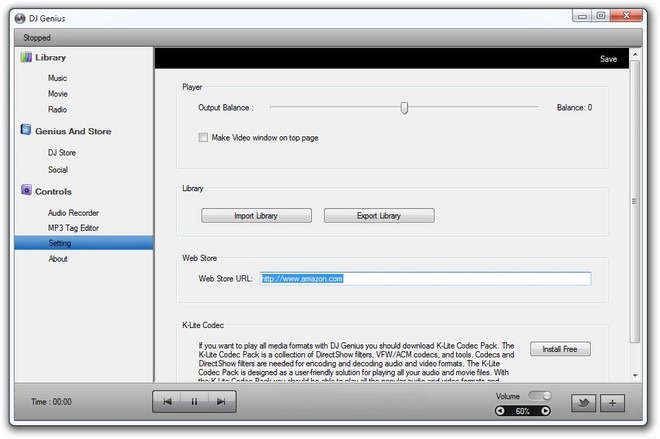Click the plus button at bottom right
This screenshot has width=660, height=439.
(x=612, y=403)
